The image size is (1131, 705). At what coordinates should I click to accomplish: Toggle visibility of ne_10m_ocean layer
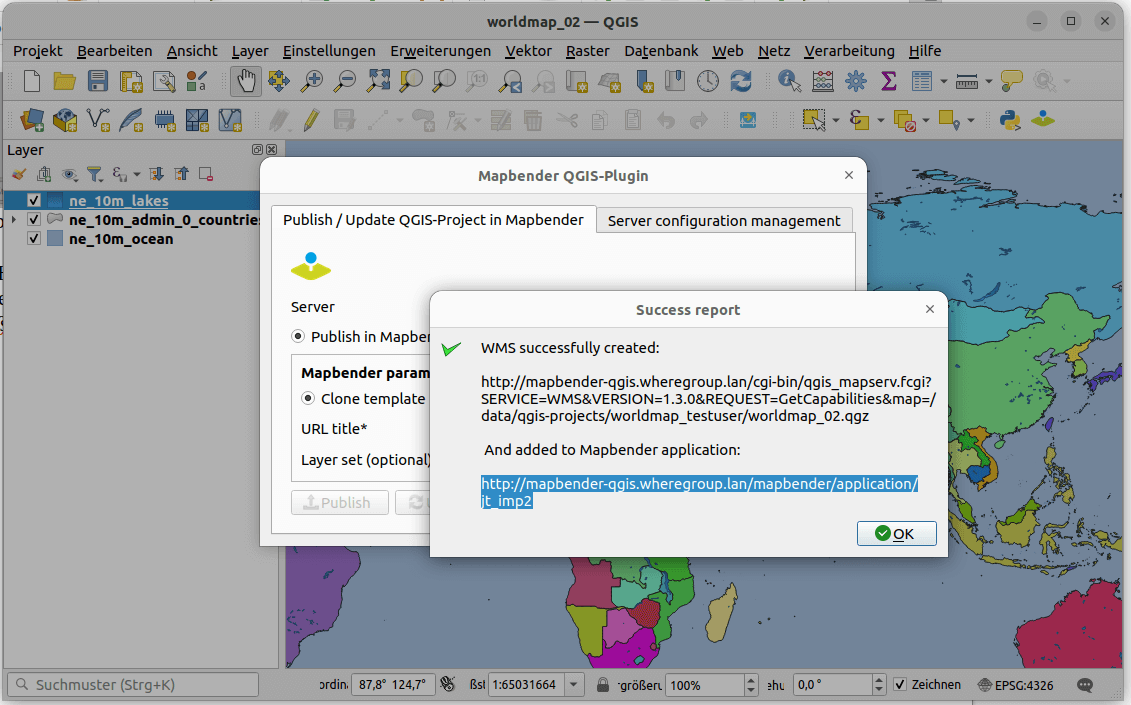pos(34,239)
